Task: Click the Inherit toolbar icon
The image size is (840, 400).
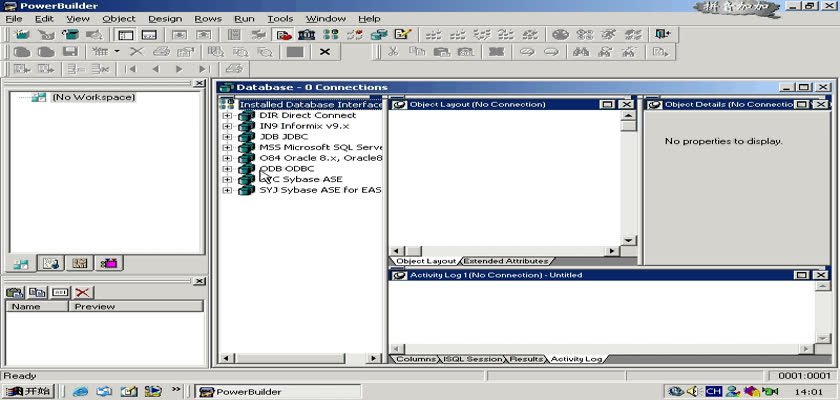Action: (47, 35)
